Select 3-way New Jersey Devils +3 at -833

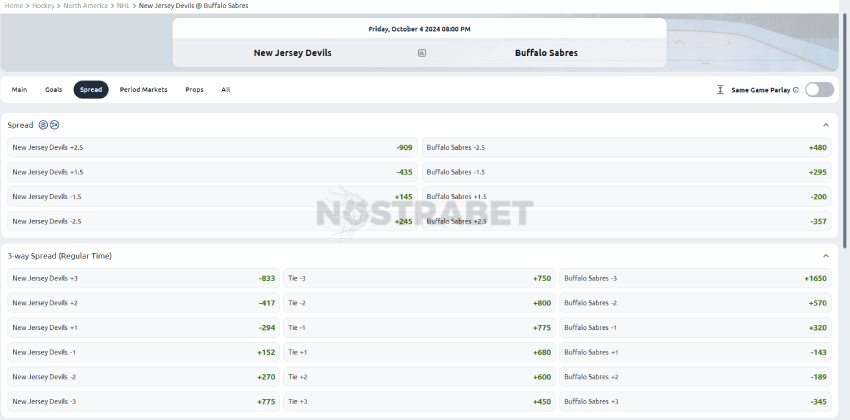click(x=144, y=279)
